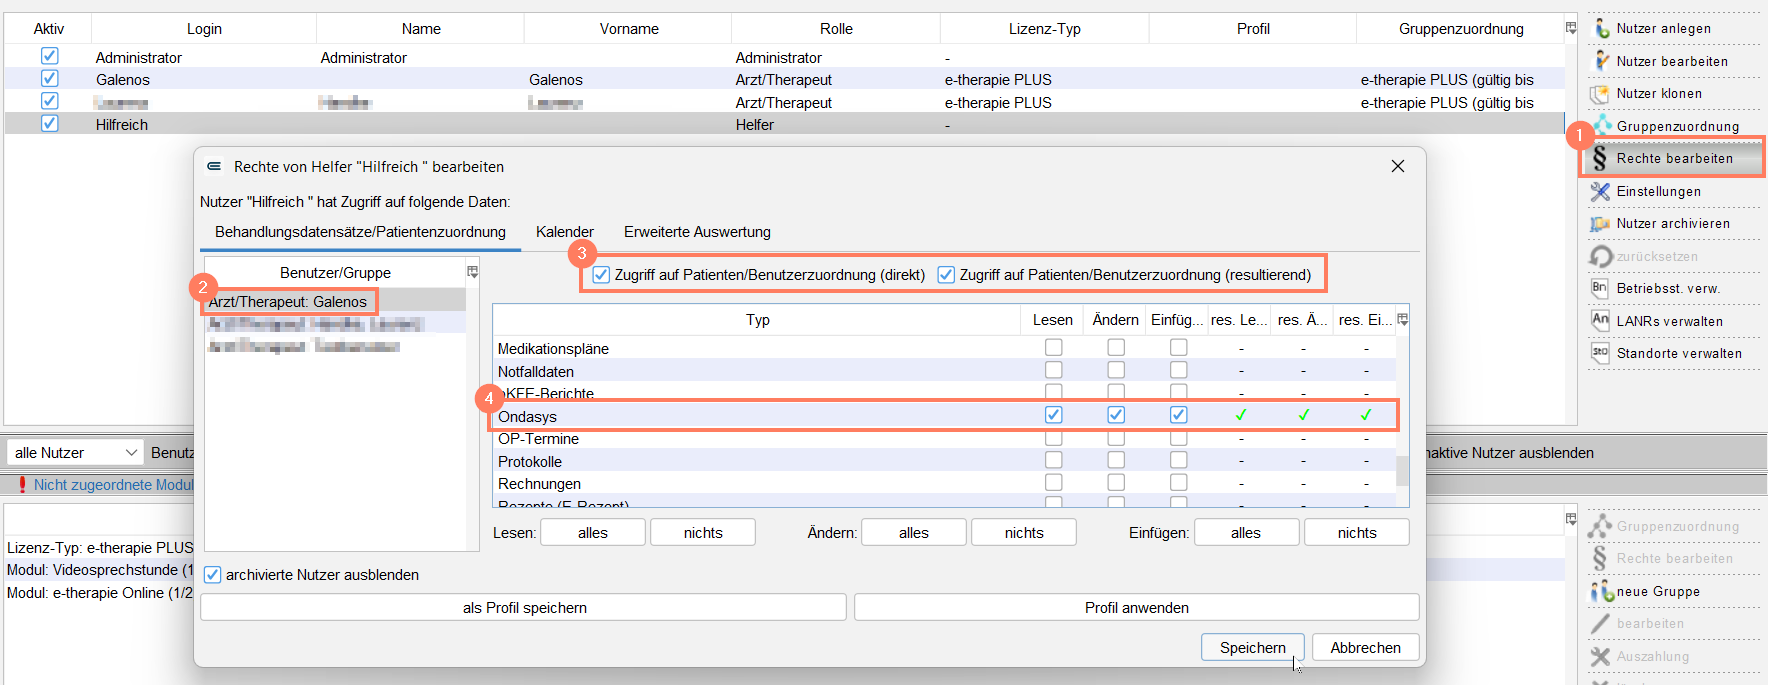Viewport: 1768px width, 685px height.
Task: Click the Nutzer klonen icon
Action: (1601, 93)
